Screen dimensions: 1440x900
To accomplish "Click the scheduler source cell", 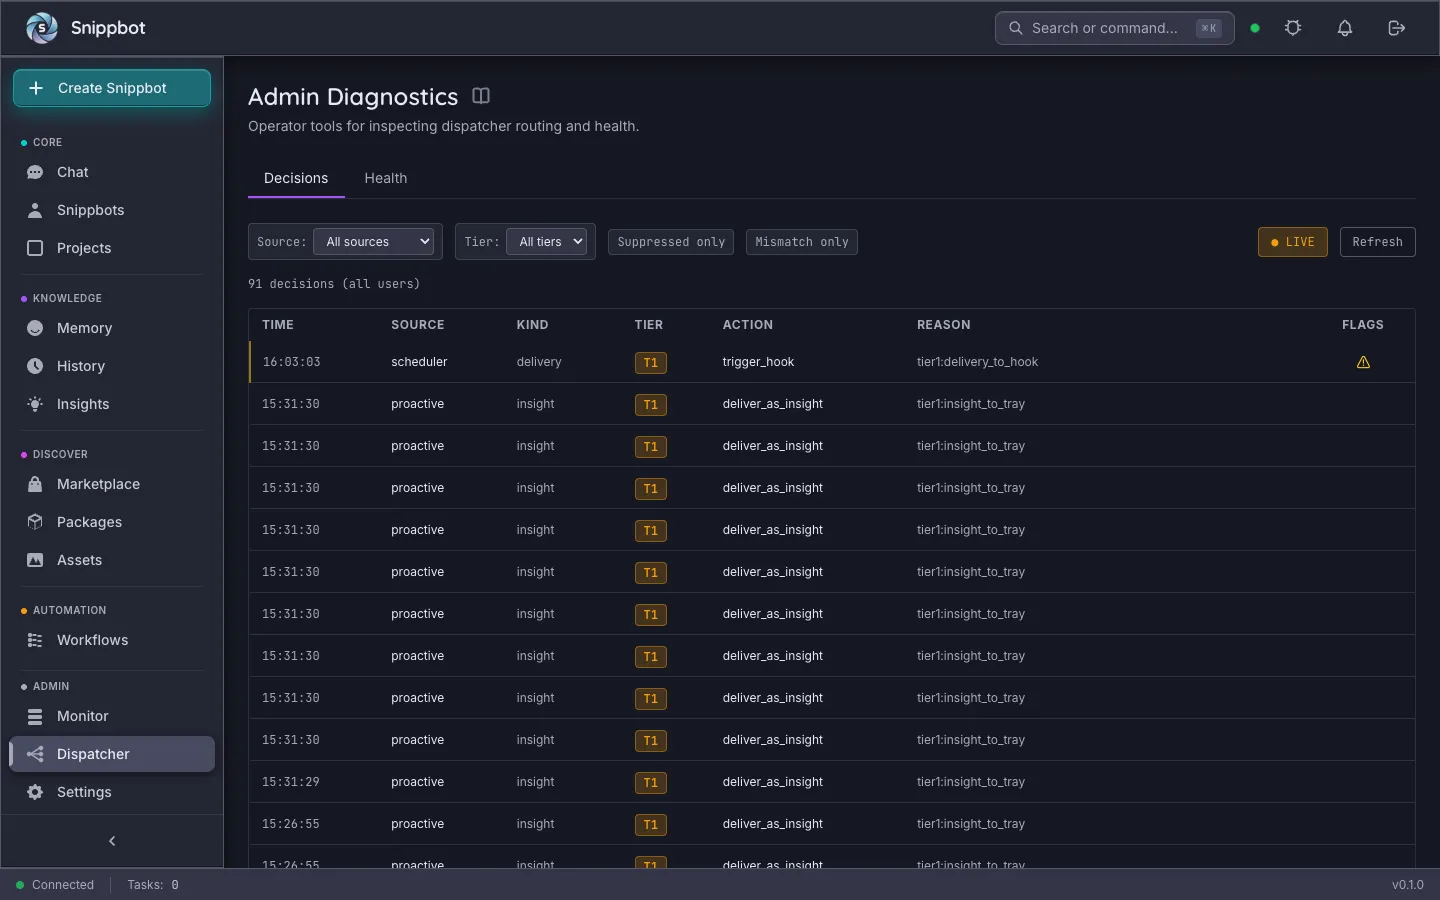I will pyautogui.click(x=419, y=362).
